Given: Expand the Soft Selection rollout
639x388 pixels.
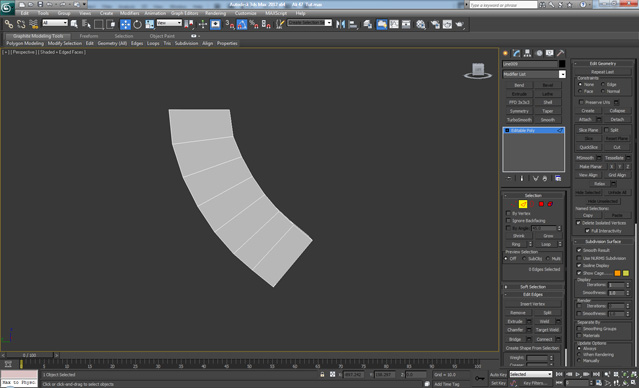Looking at the screenshot, I should (x=533, y=287).
